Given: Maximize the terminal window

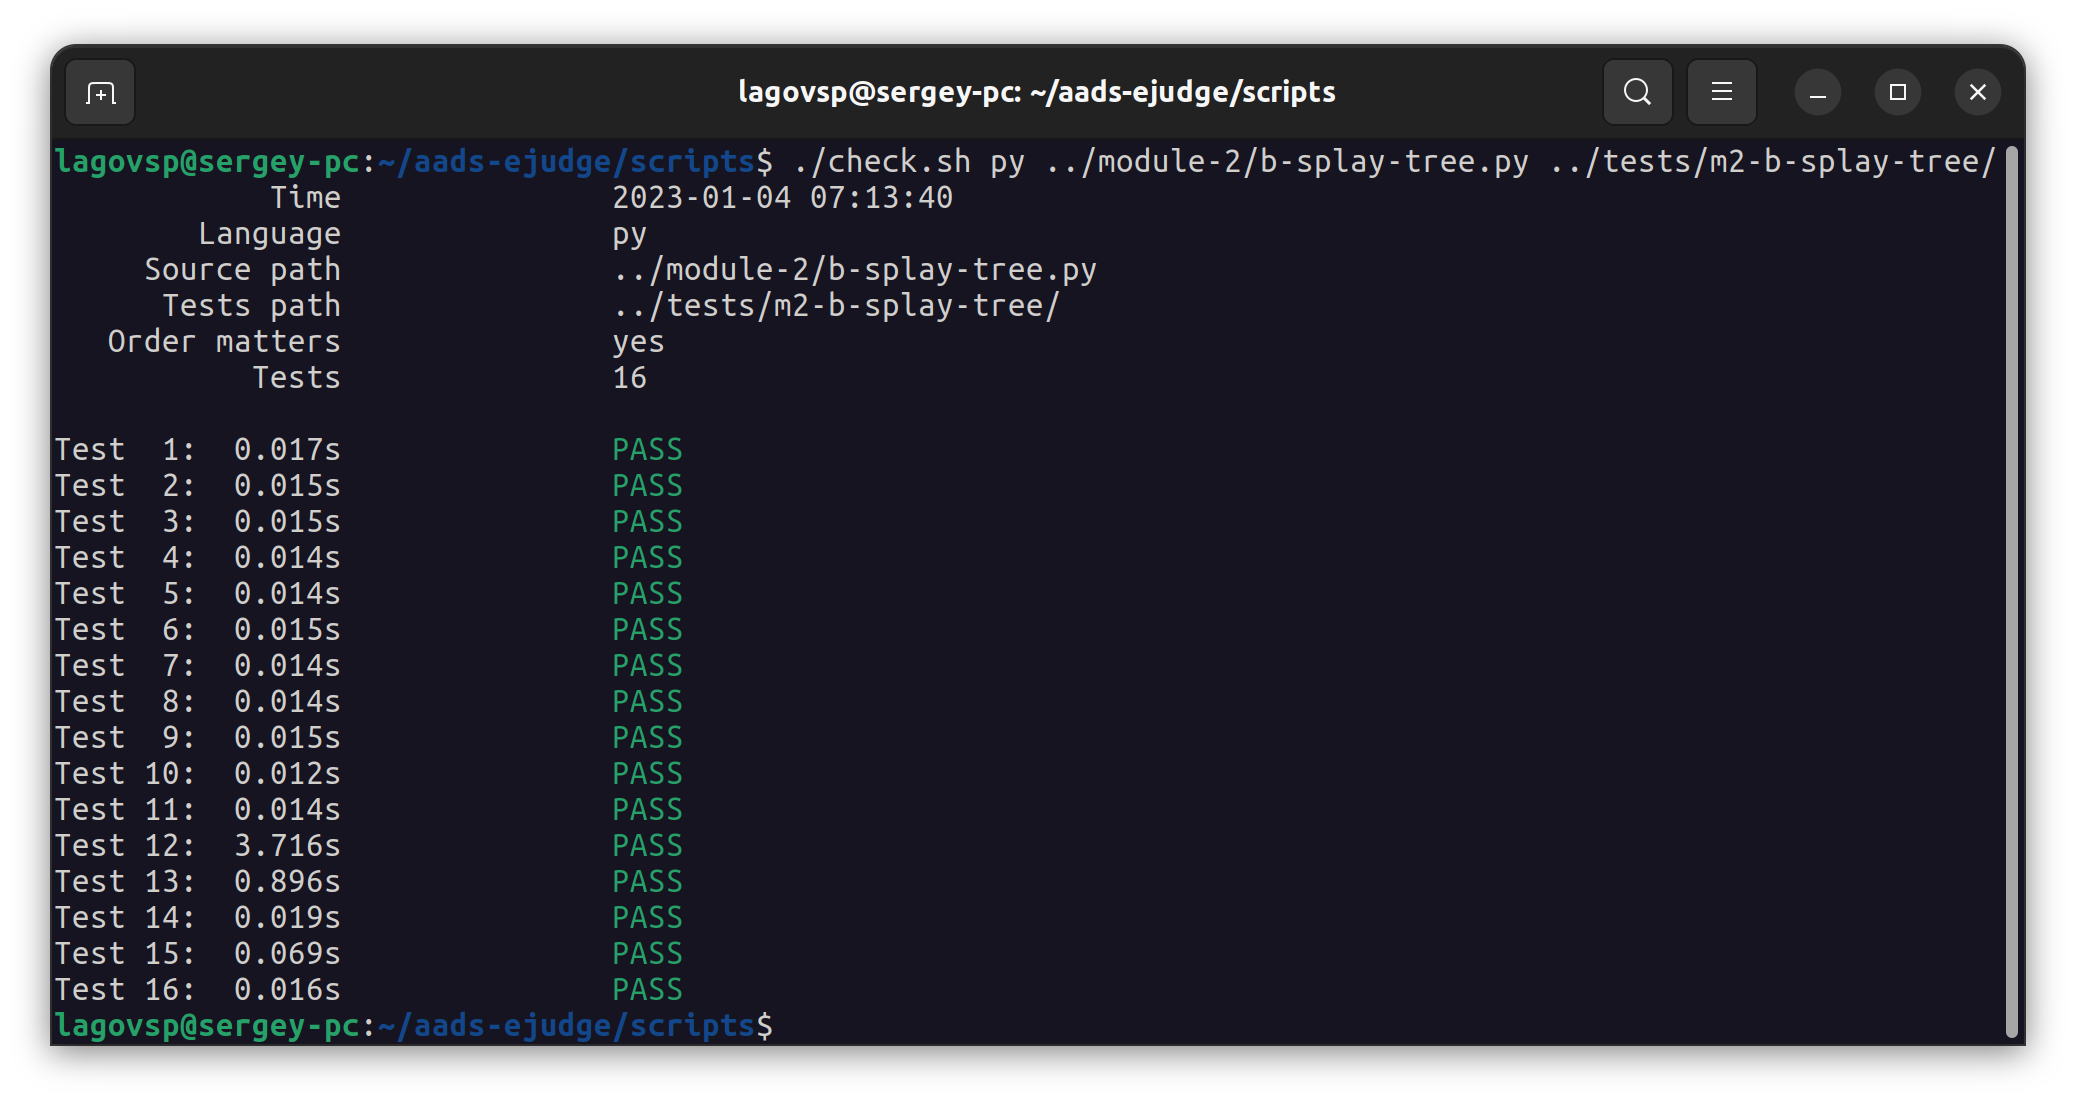Looking at the screenshot, I should point(1897,93).
